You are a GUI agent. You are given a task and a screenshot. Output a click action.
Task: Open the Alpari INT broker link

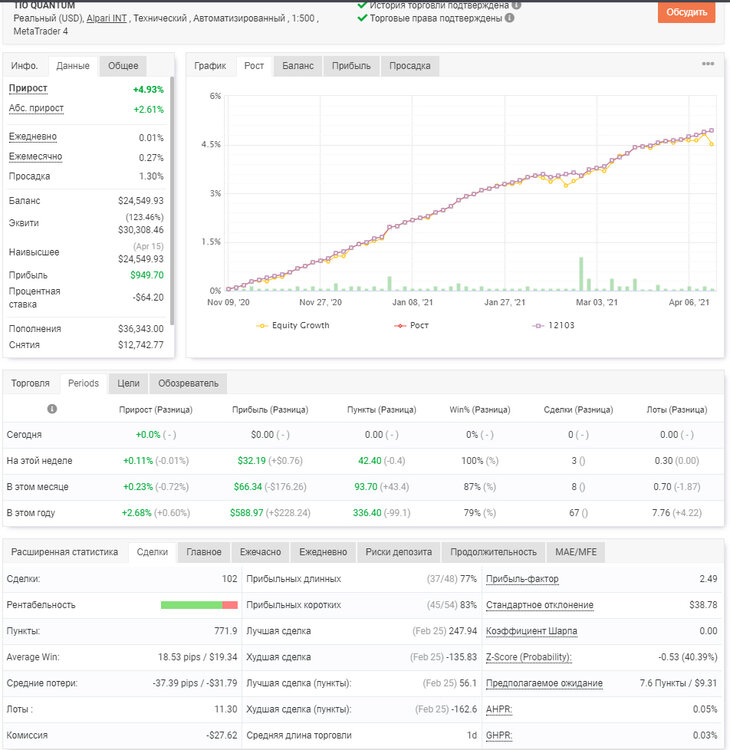pos(106,18)
